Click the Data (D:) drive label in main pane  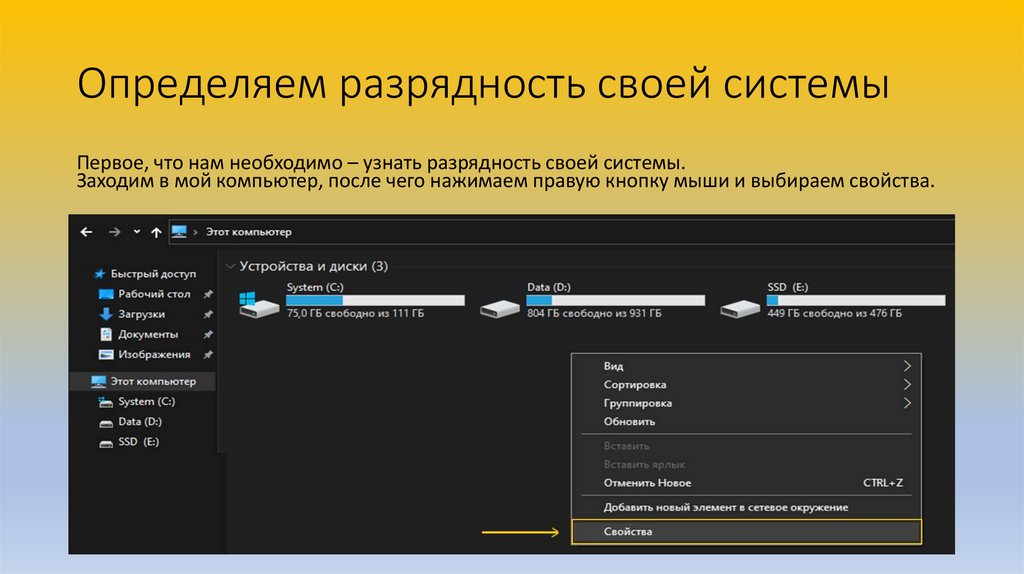[x=549, y=287]
